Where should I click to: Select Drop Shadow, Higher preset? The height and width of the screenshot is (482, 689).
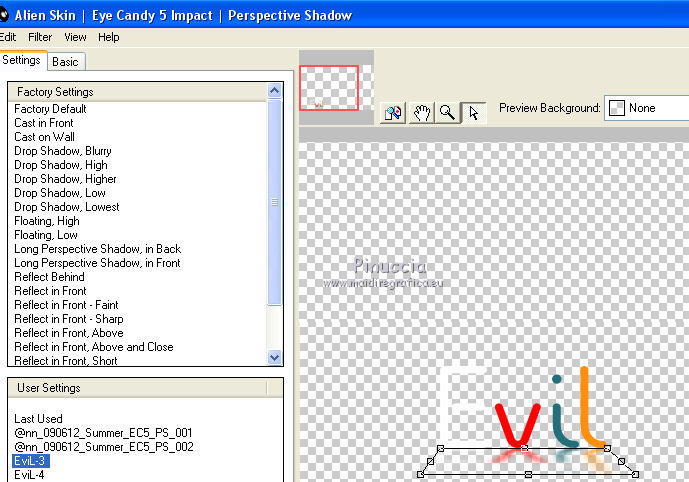pos(65,179)
